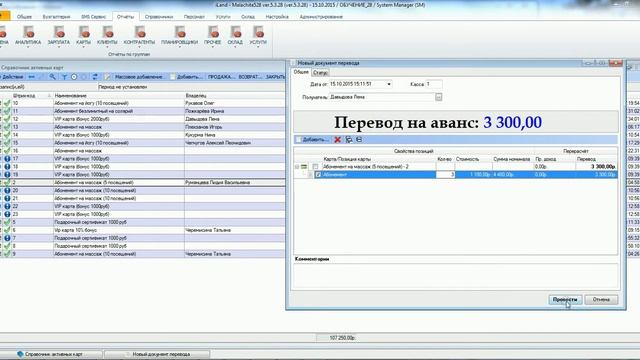Screen dimensions: 640x360
Task: Switch to the Персонал ribbon tab
Action: (x=194, y=17)
